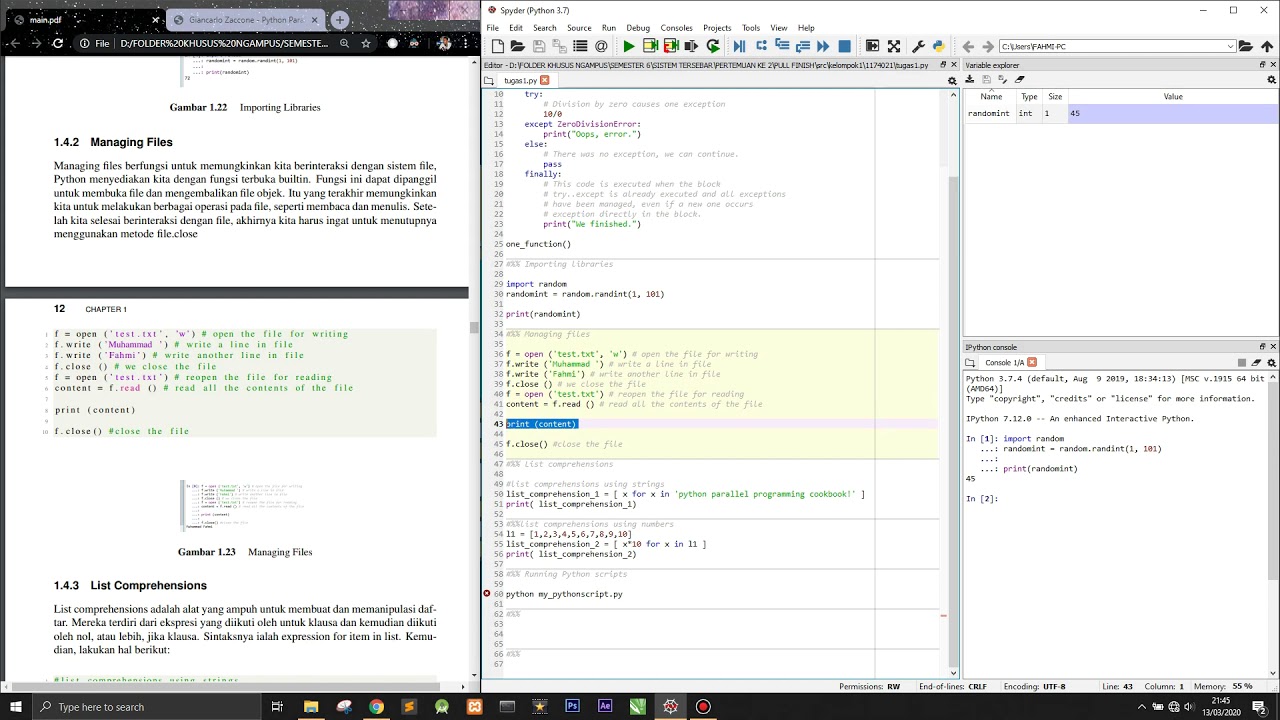Screen dimensions: 1280x720
Task: Maximize current pane using the fullscreen icon
Action: click(x=894, y=46)
